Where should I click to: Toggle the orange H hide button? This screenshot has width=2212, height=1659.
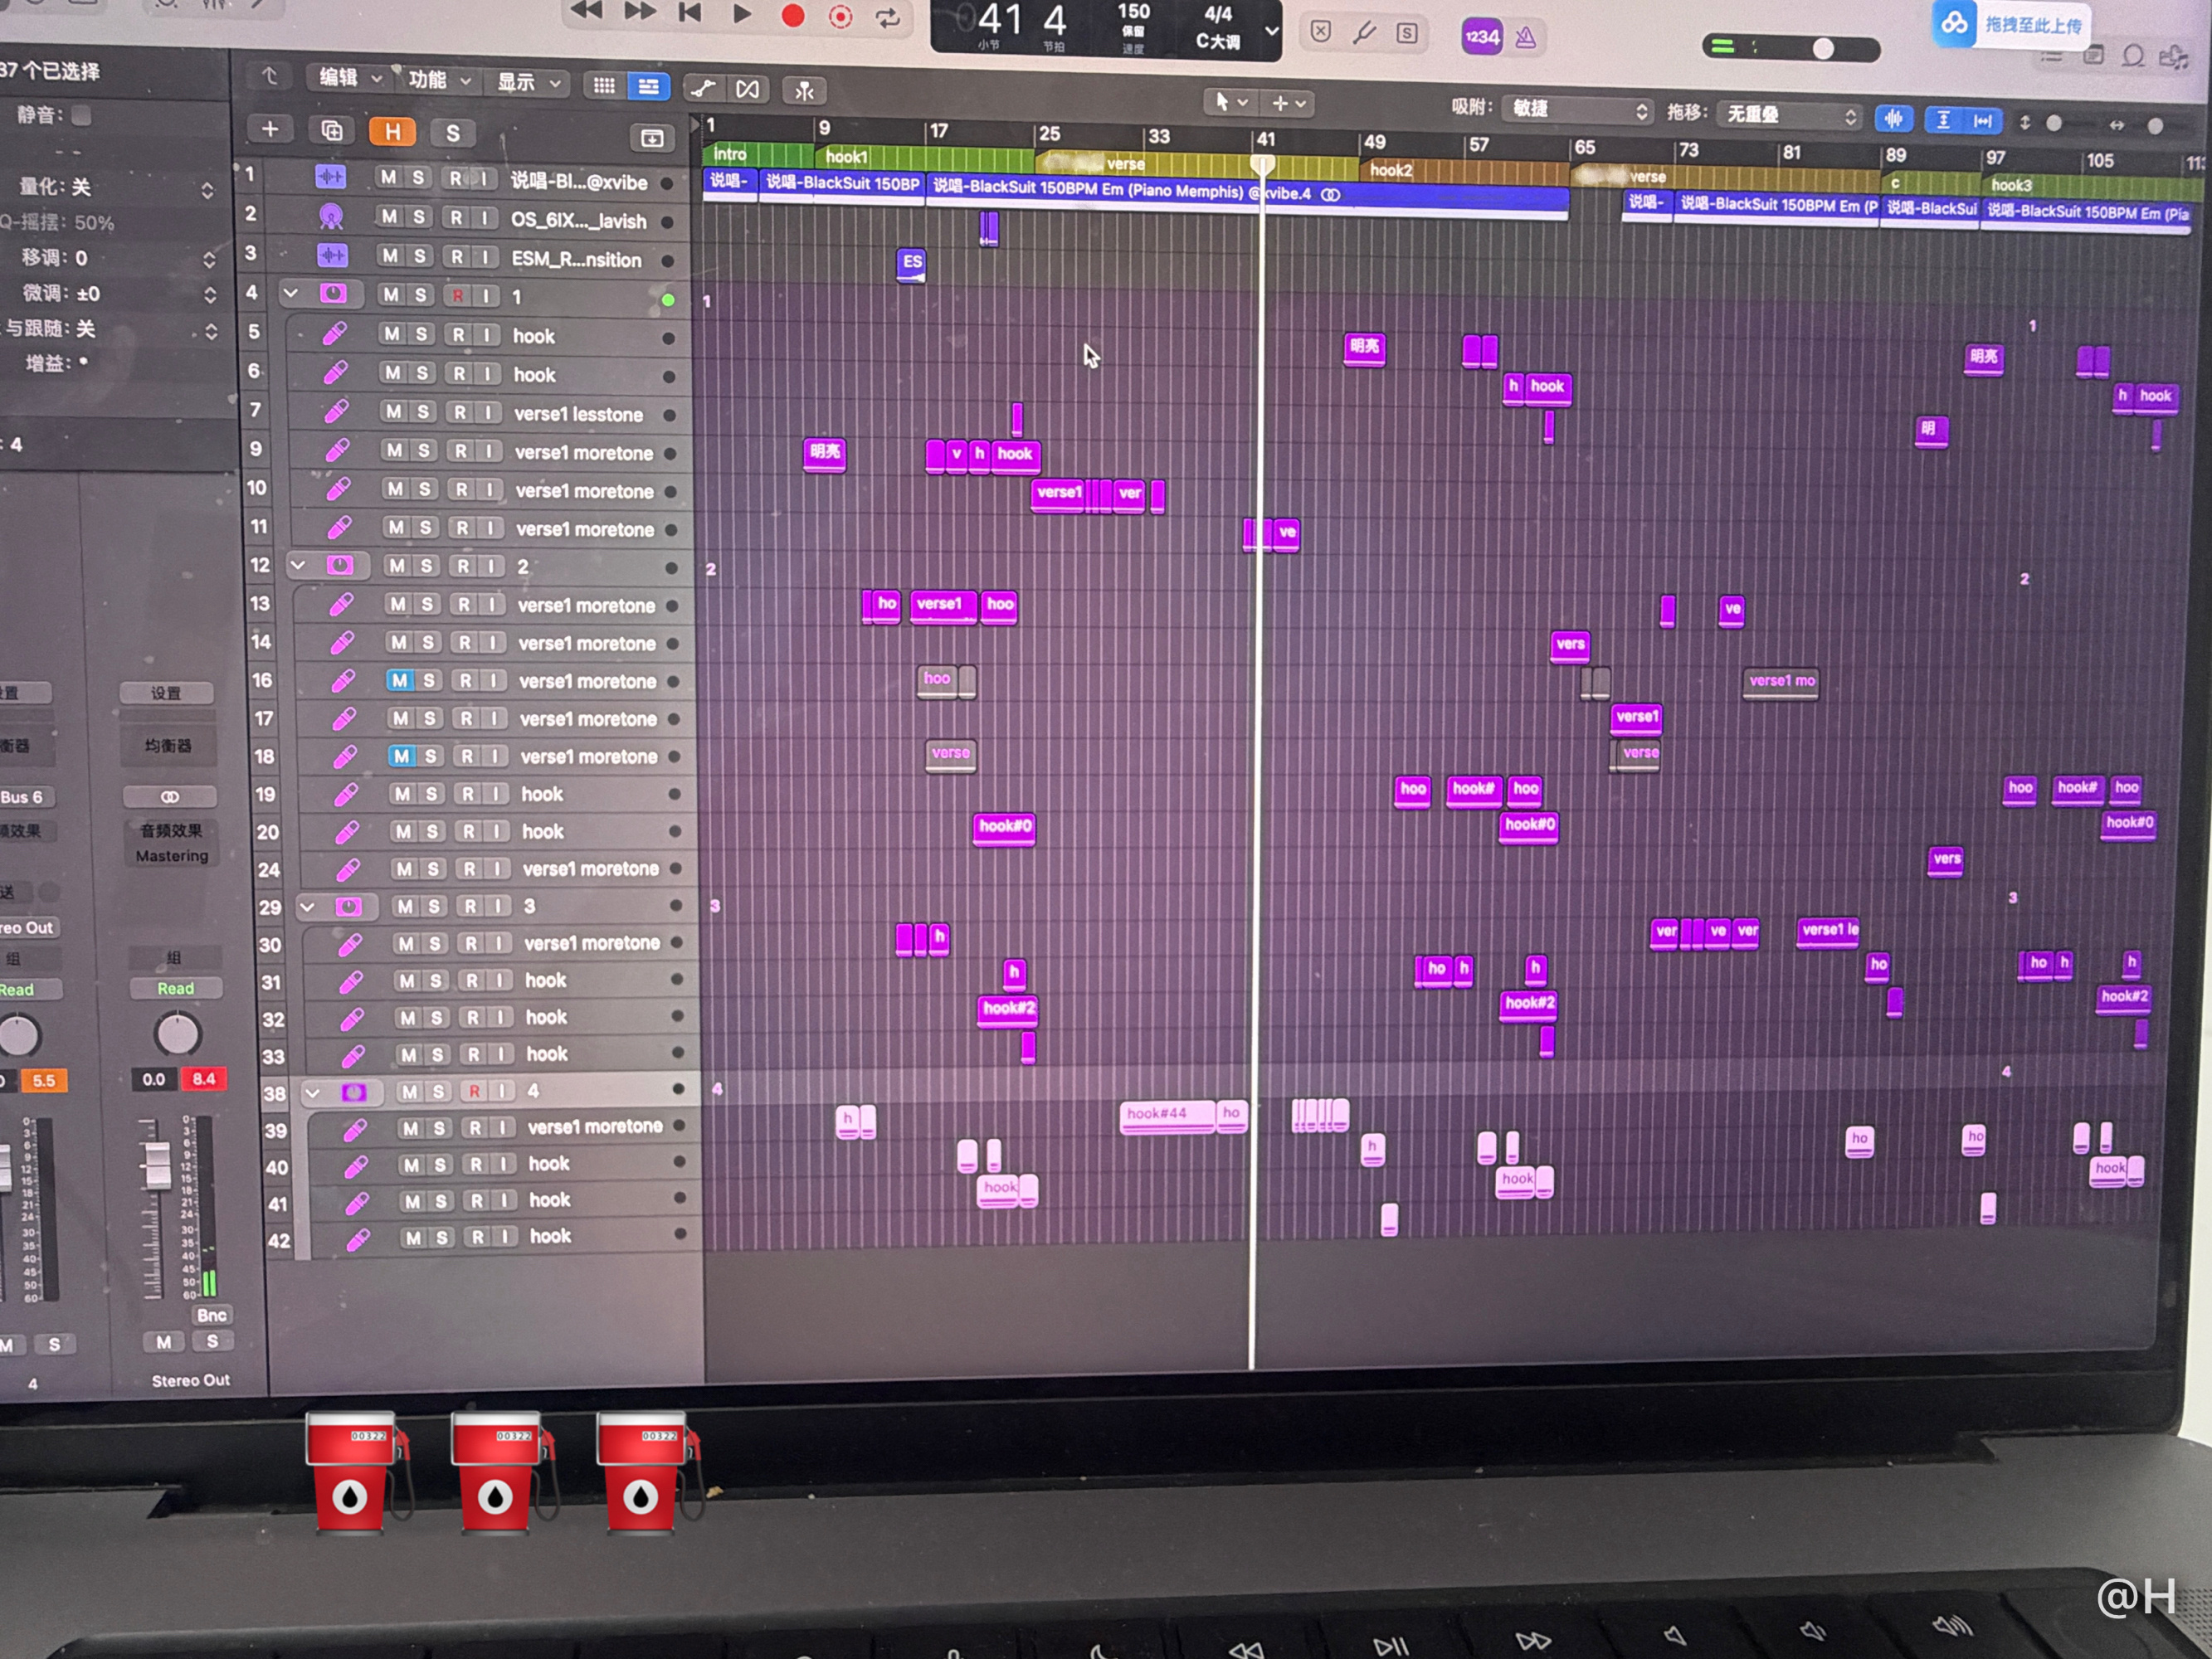[393, 132]
